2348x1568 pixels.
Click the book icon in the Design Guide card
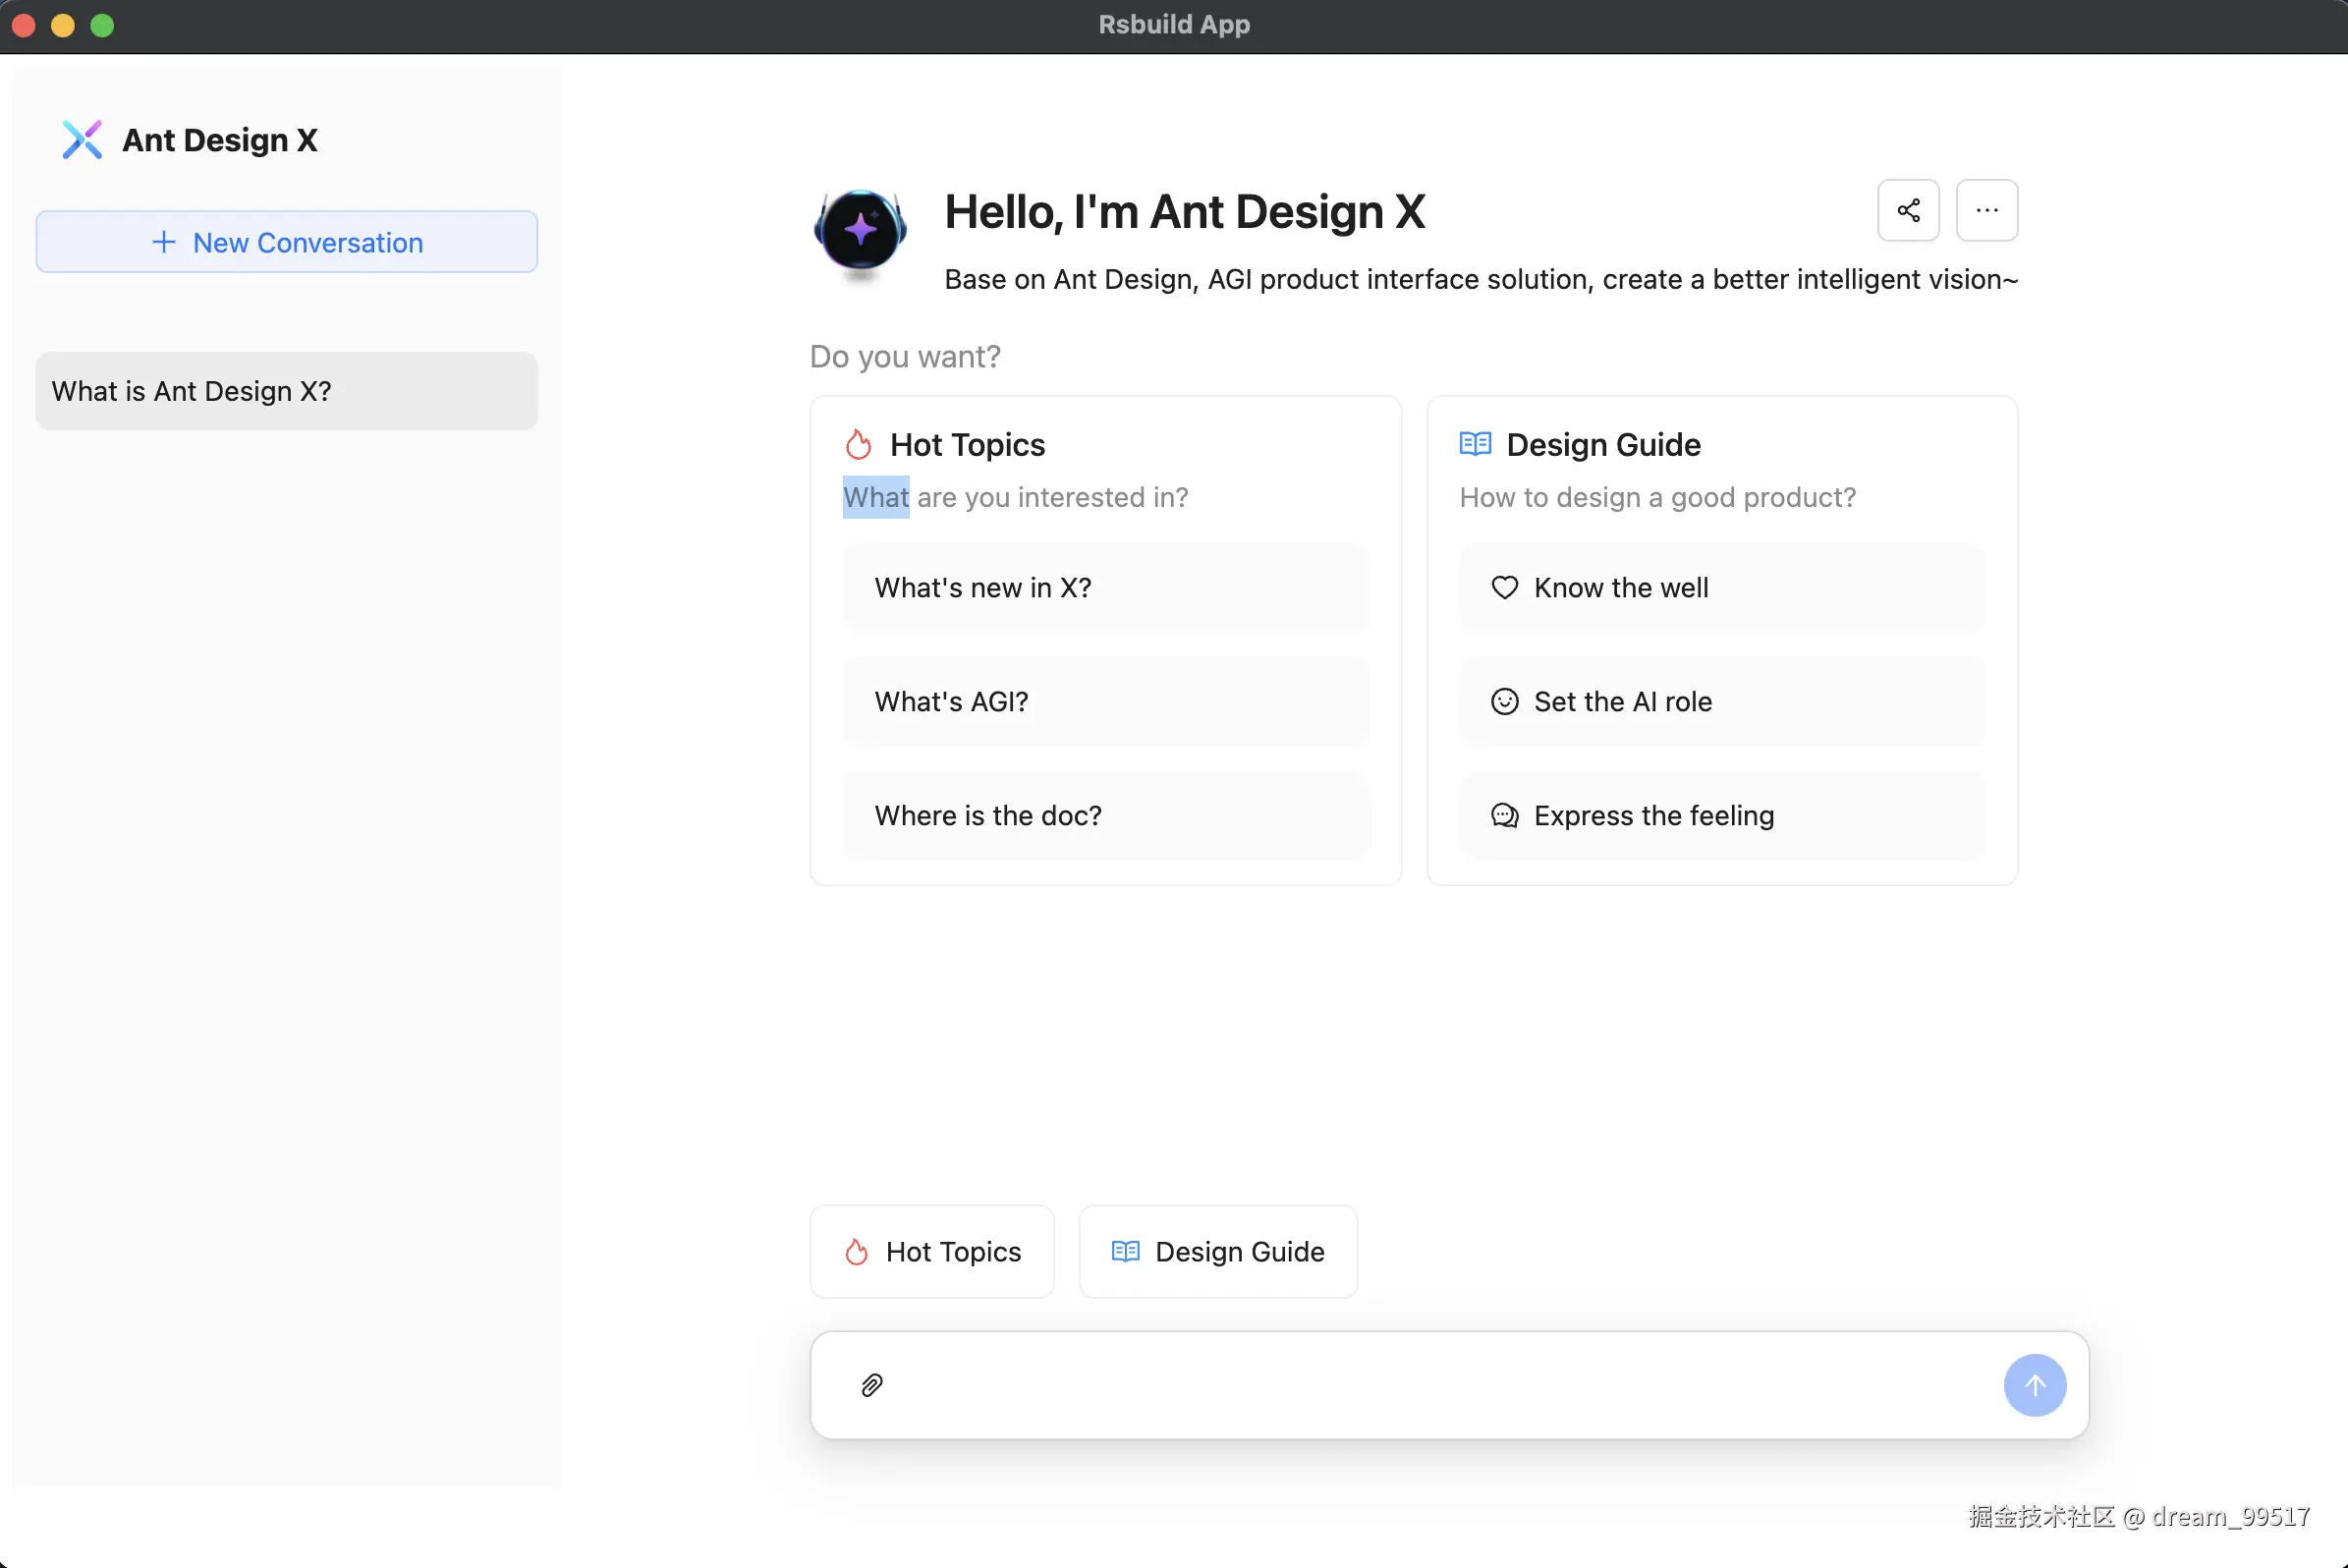coord(1475,444)
